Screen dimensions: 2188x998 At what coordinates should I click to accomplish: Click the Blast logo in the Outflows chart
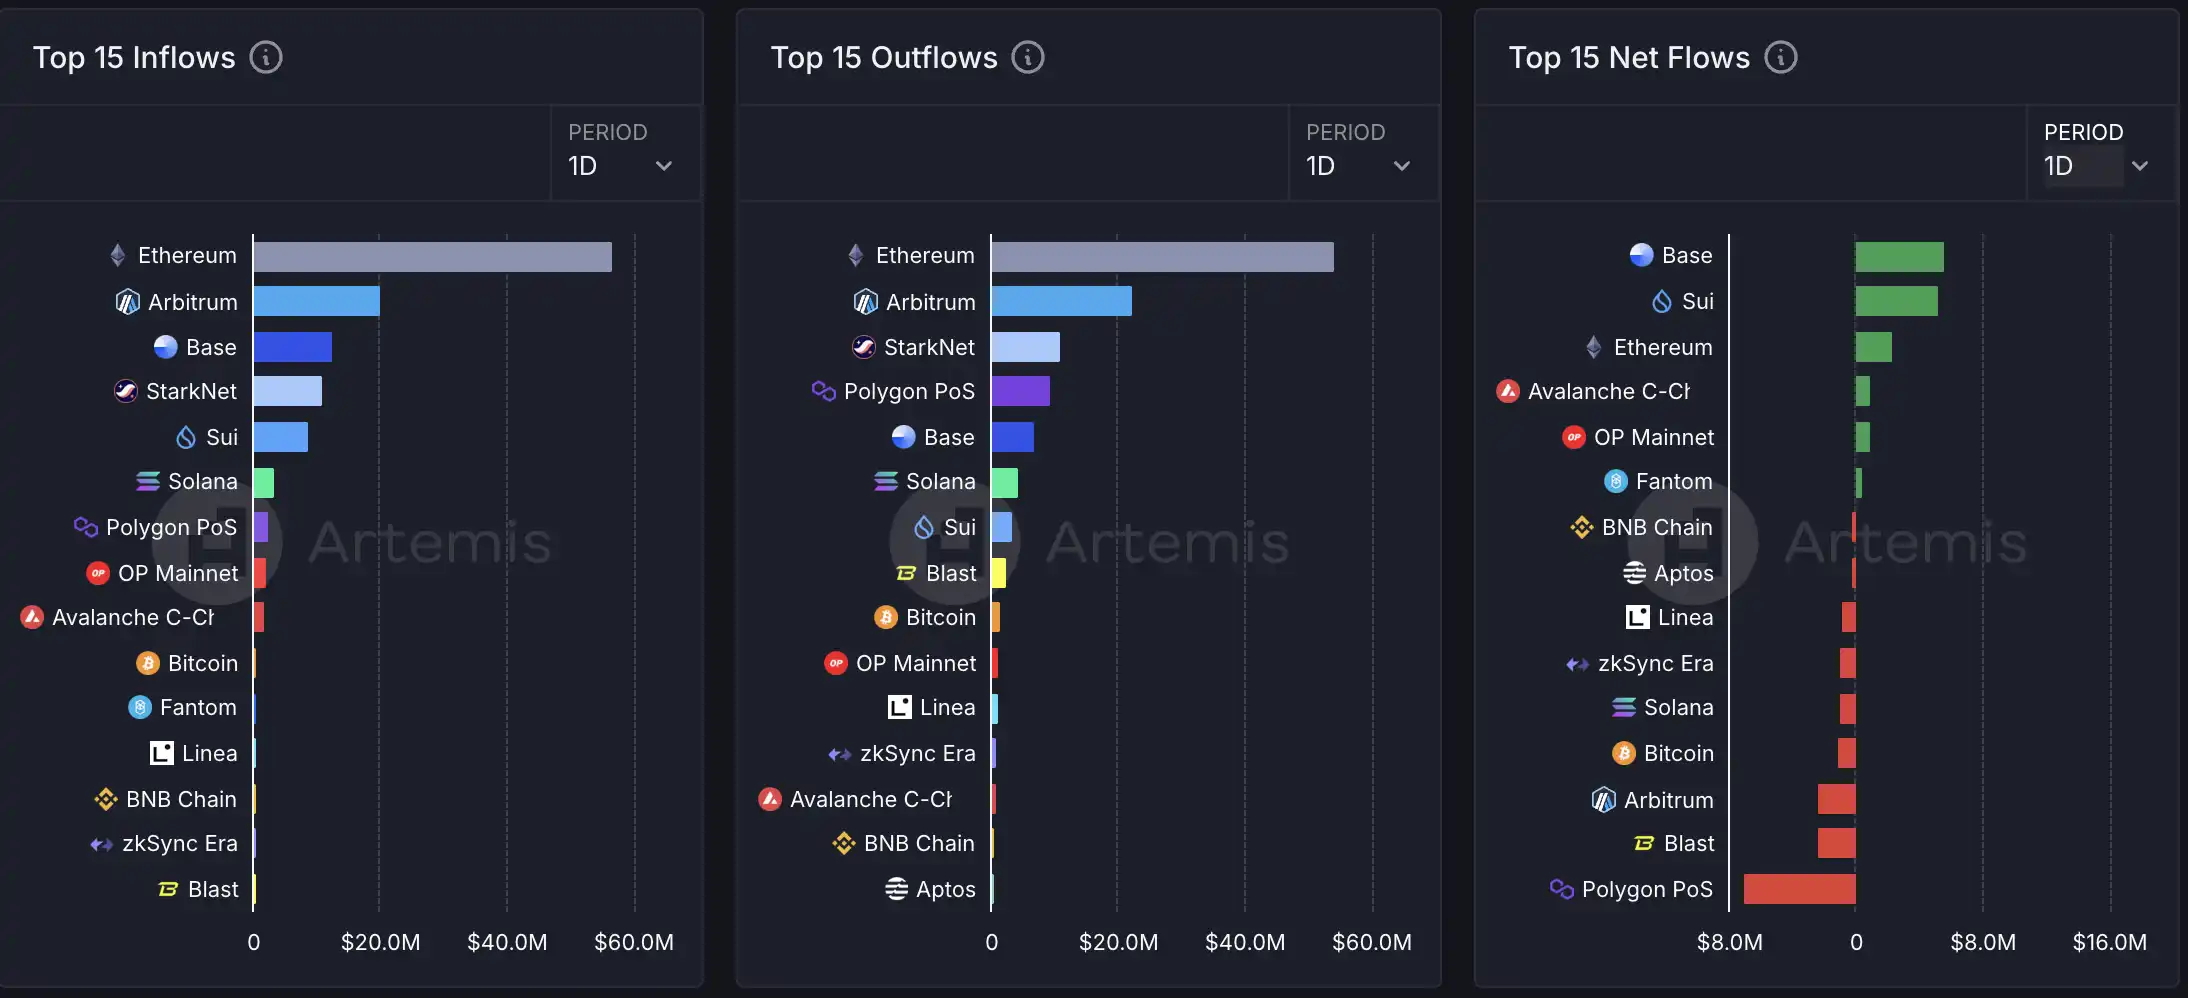(x=906, y=573)
